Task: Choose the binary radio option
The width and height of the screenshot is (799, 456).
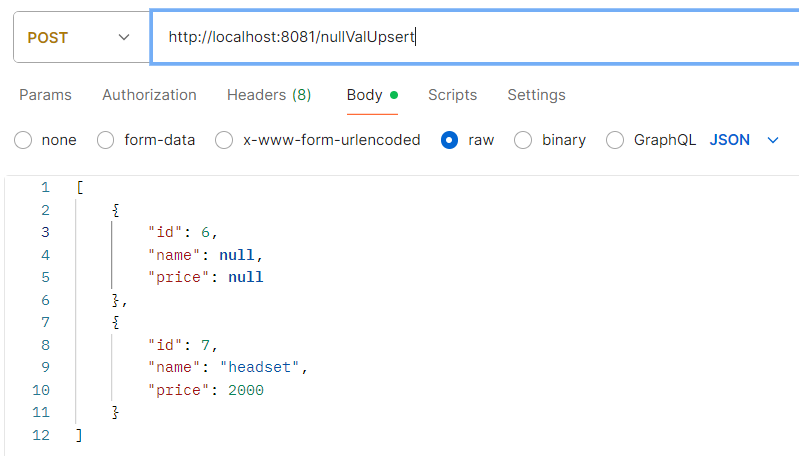Action: (523, 140)
